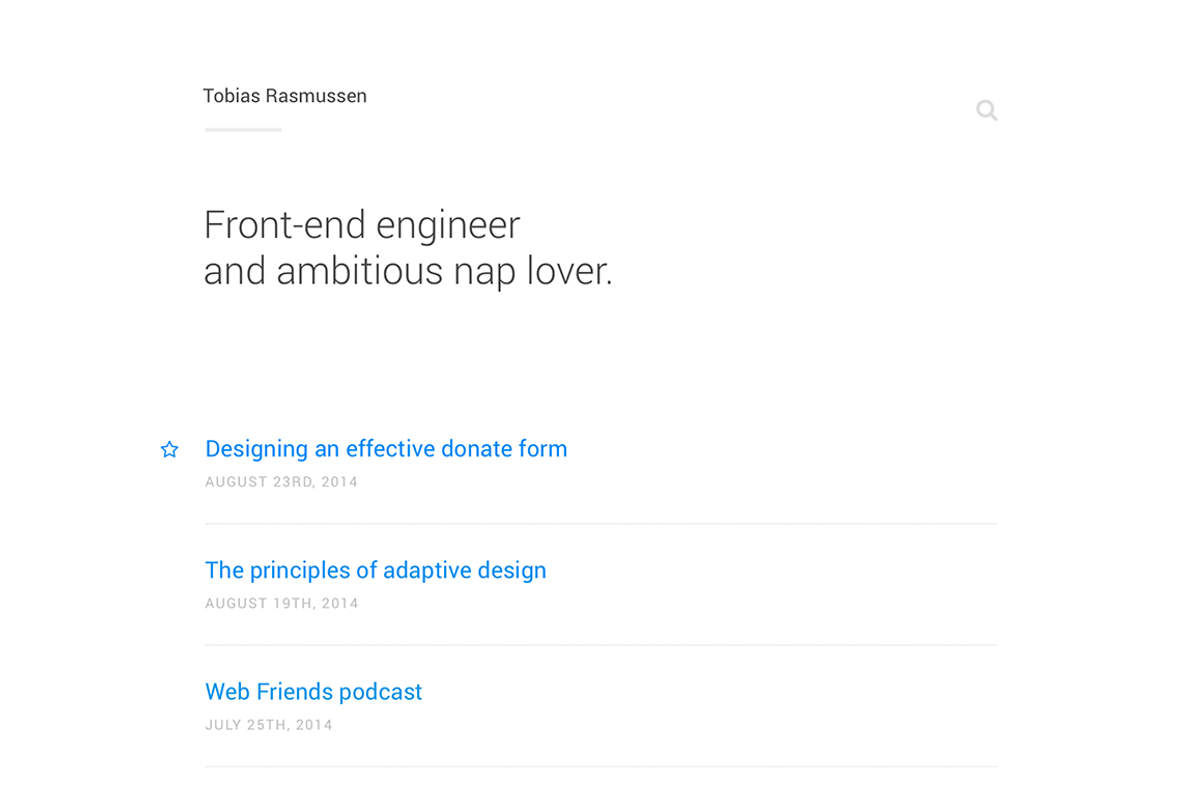Open the 'Web Friends podcast' entry
Image resolution: width=1200 pixels, height=800 pixels.
(313, 691)
